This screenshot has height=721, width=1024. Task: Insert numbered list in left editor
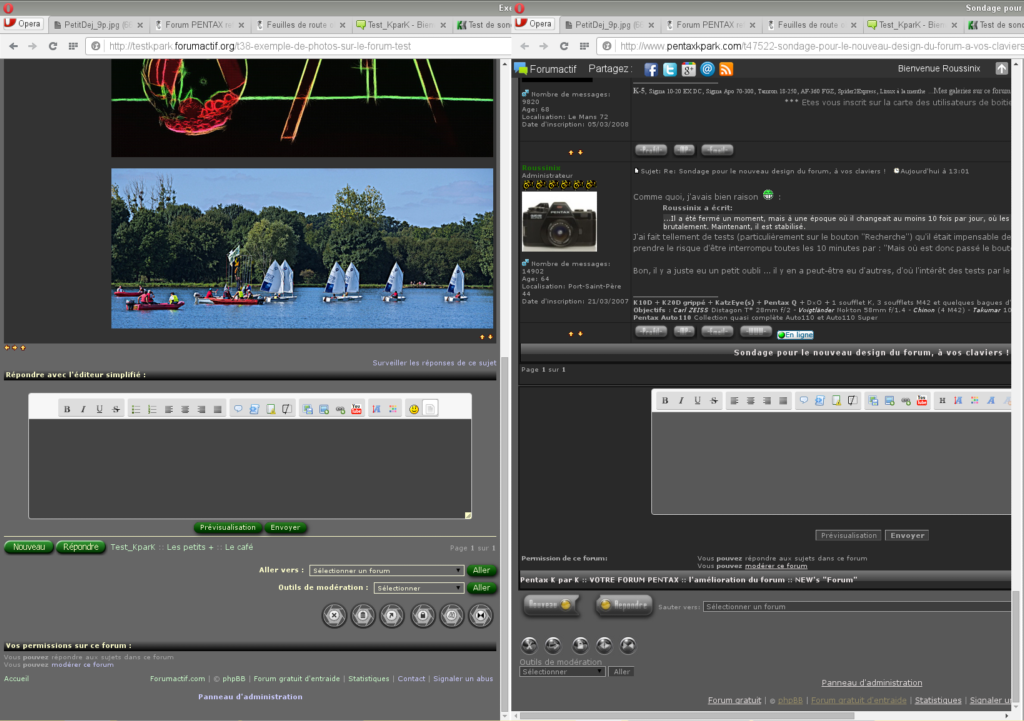(152, 409)
